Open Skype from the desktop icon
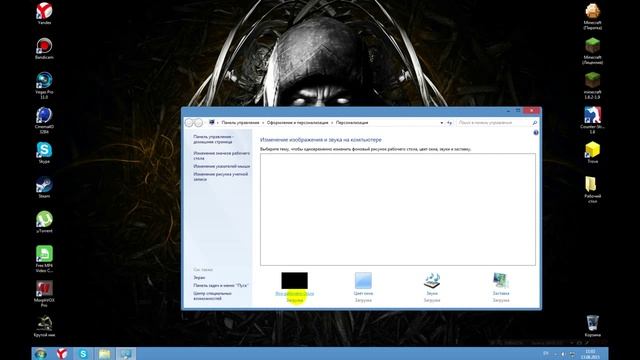This screenshot has height=360, width=640. coord(44,153)
